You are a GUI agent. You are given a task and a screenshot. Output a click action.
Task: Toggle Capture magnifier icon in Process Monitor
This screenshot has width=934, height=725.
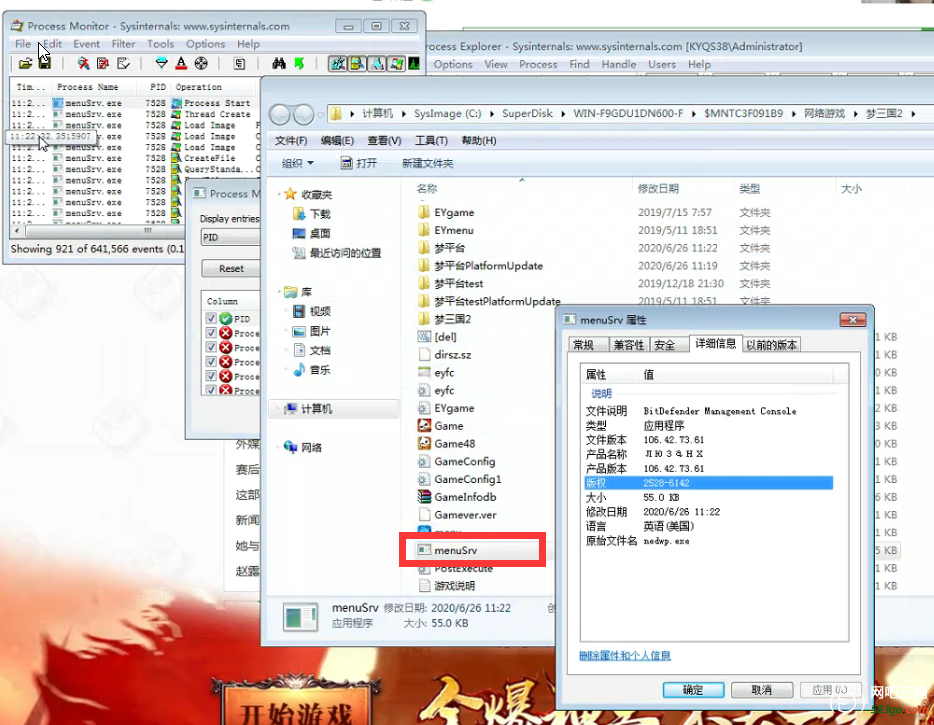pyautogui.click(x=83, y=63)
